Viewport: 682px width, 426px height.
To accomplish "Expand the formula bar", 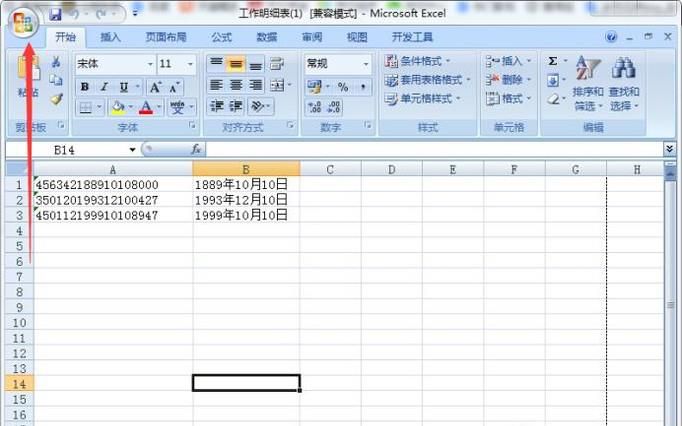I will coord(669,149).
